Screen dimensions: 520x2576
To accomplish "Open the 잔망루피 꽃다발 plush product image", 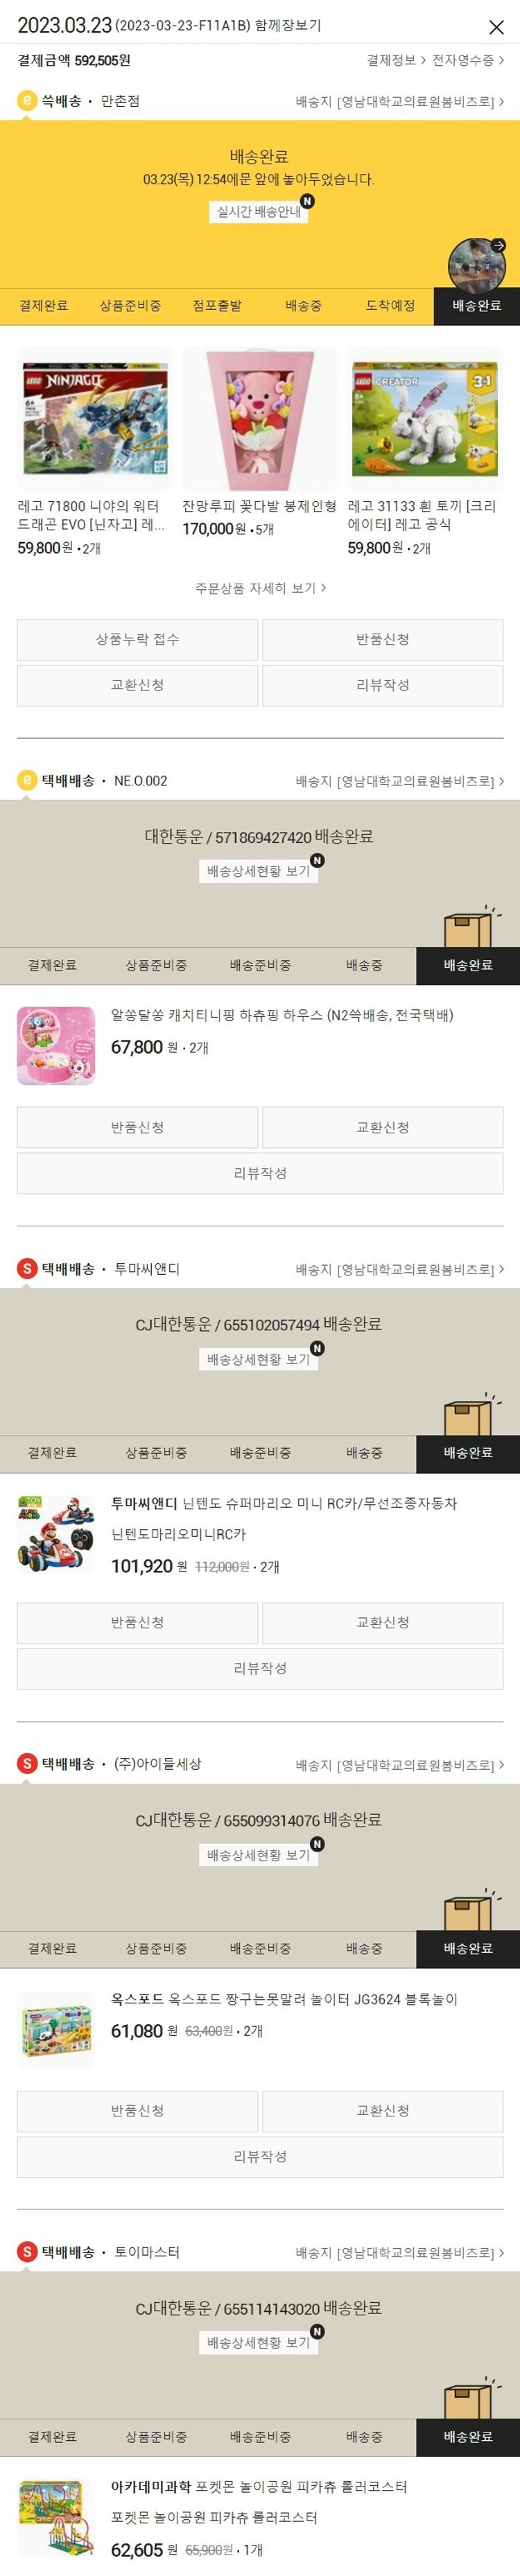I will pyautogui.click(x=260, y=419).
